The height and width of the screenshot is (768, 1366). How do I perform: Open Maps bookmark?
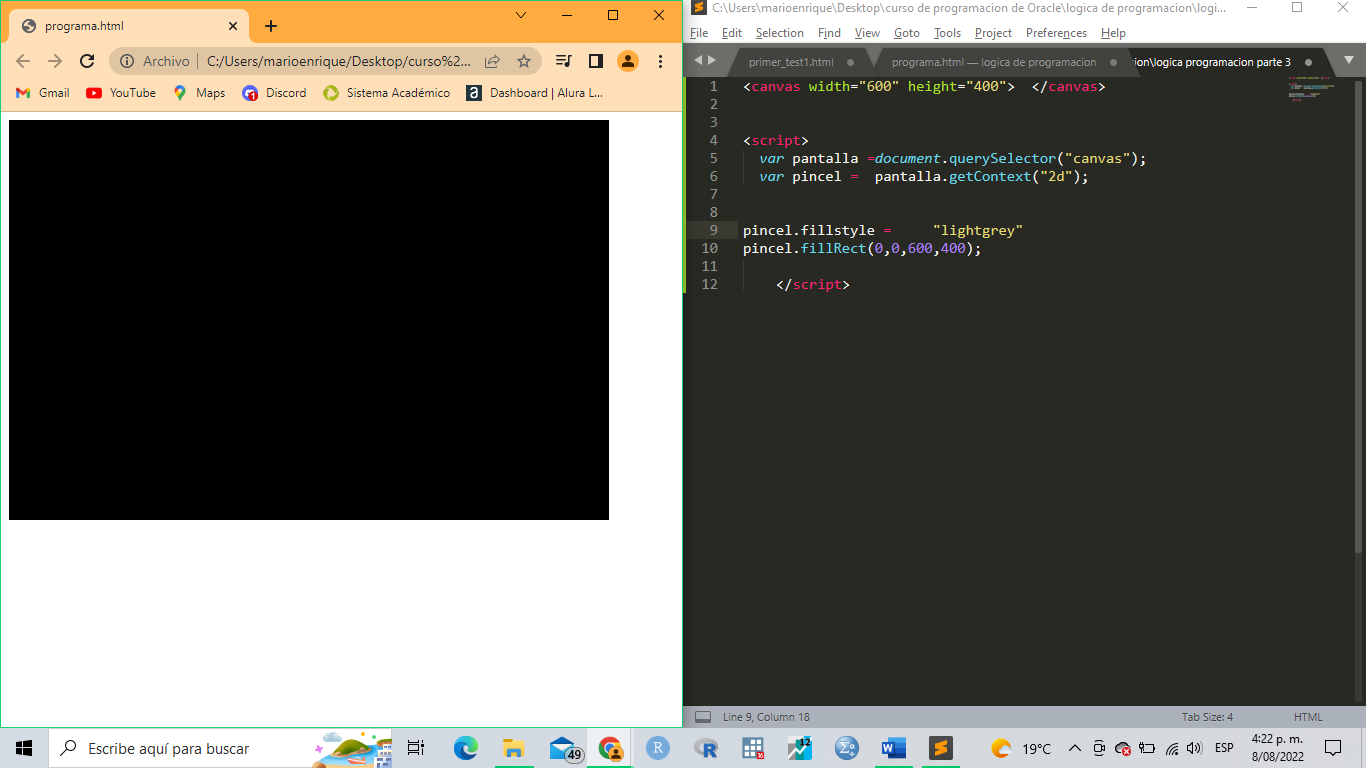(199, 93)
